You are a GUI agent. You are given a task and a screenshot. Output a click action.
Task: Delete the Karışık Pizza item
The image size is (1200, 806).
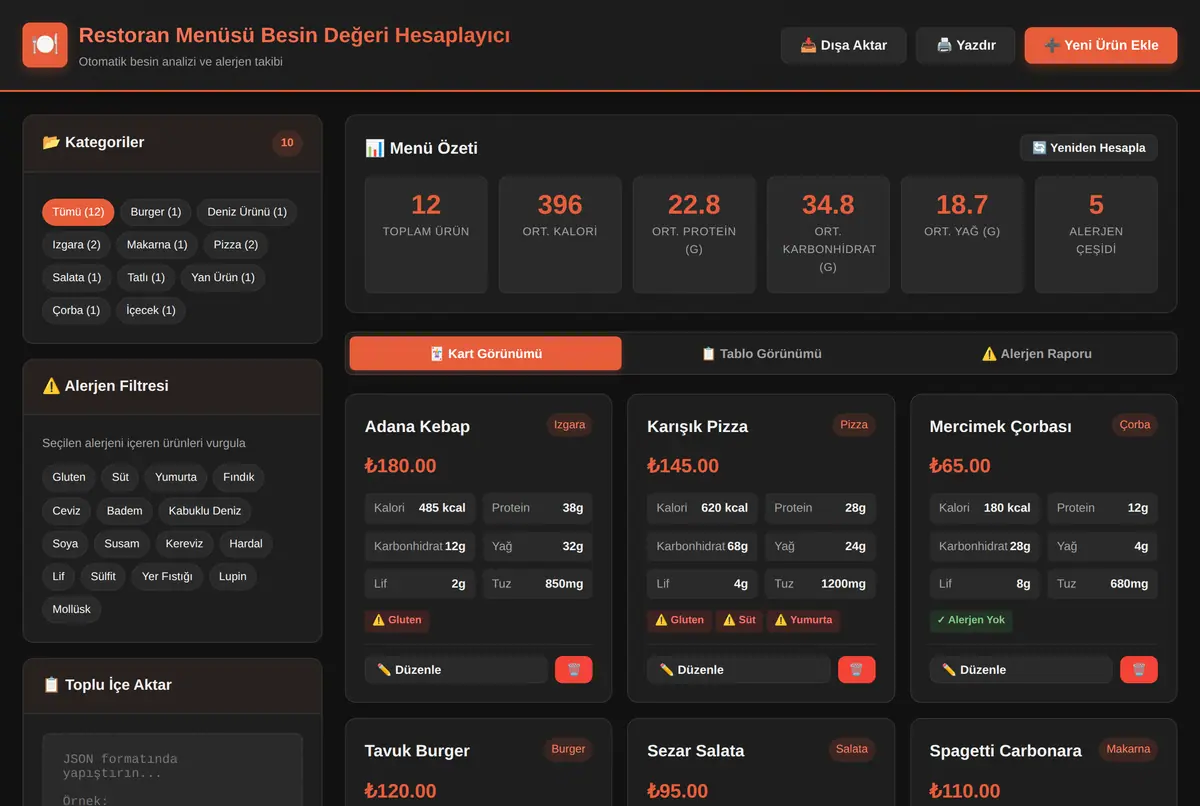click(856, 670)
